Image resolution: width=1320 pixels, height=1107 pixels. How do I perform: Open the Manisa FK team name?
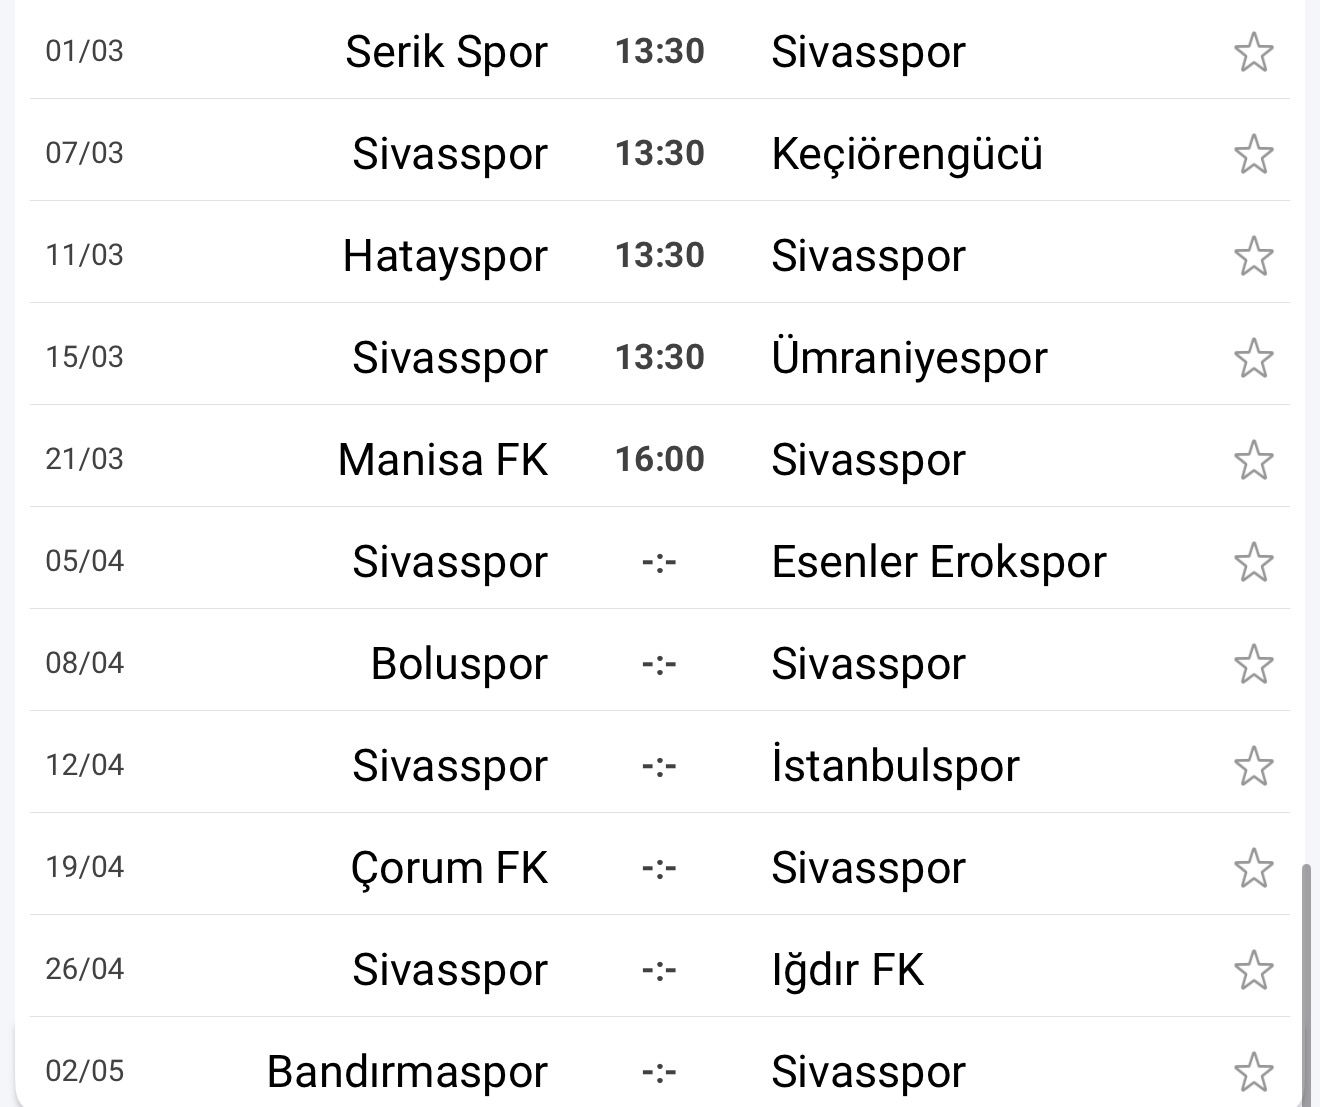click(x=443, y=460)
